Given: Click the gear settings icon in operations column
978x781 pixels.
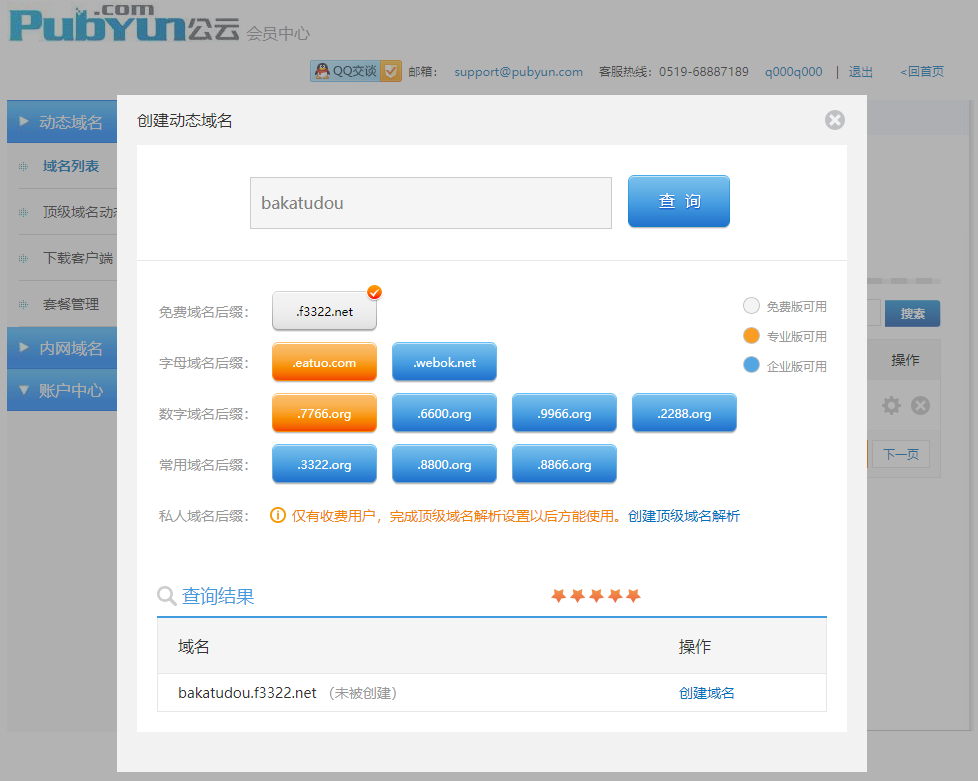Looking at the screenshot, I should (x=891, y=405).
